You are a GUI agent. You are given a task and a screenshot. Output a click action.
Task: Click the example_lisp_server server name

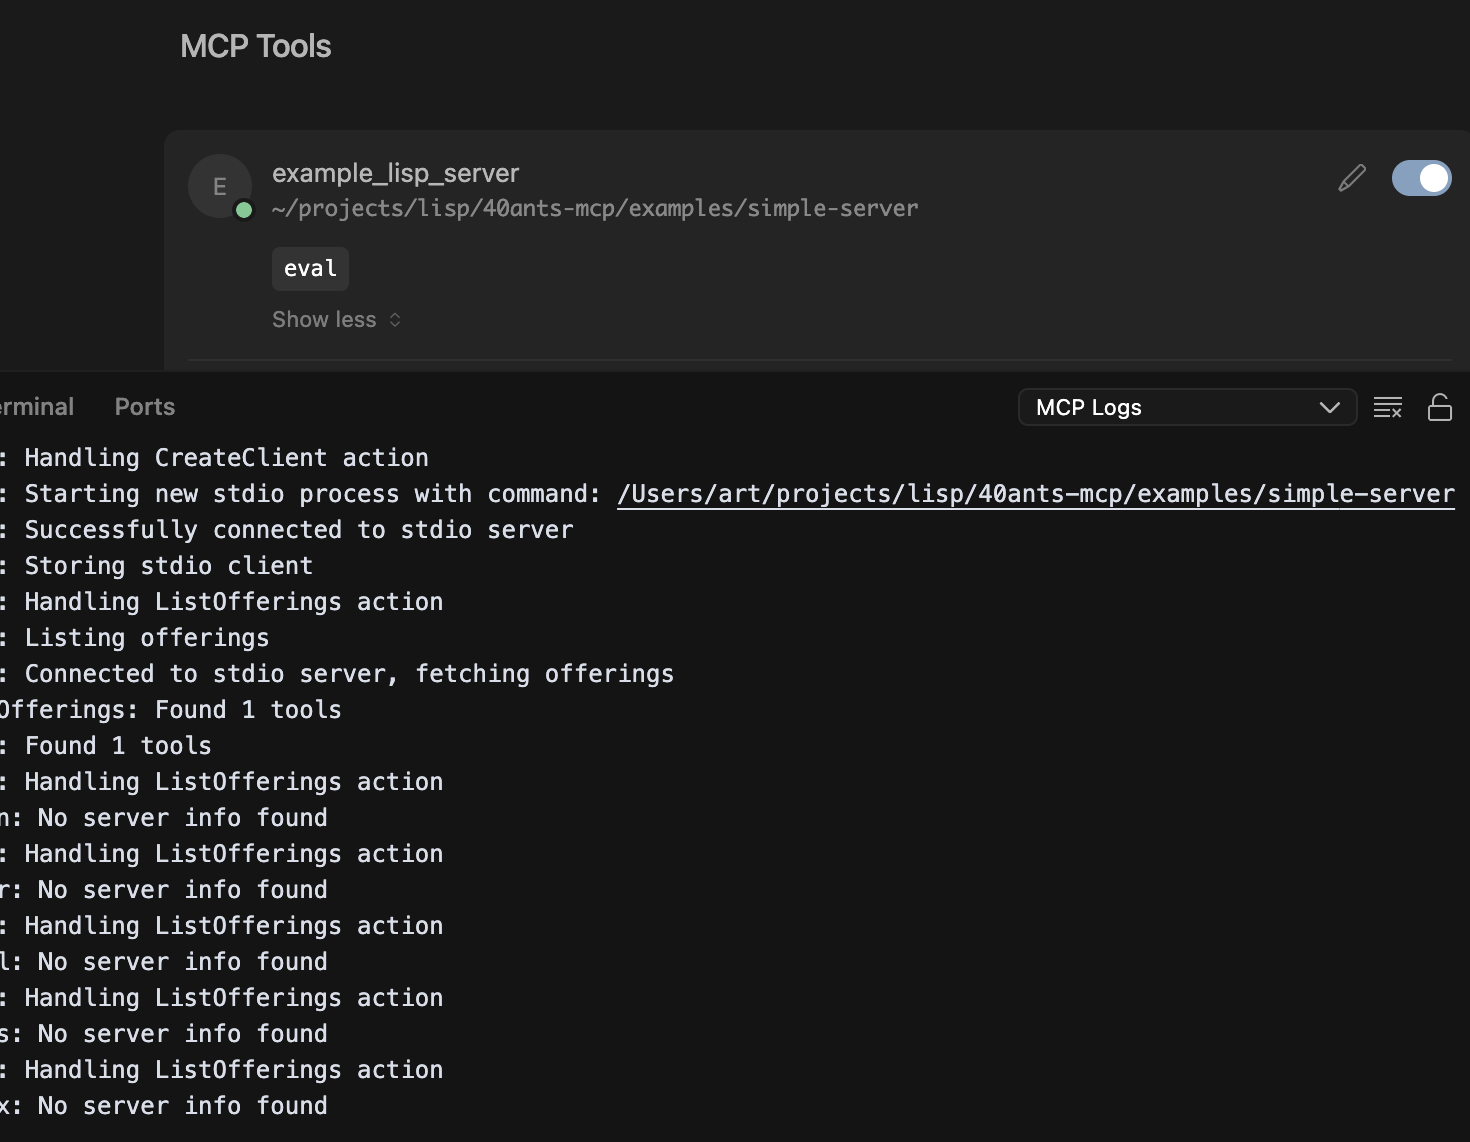pyautogui.click(x=395, y=173)
